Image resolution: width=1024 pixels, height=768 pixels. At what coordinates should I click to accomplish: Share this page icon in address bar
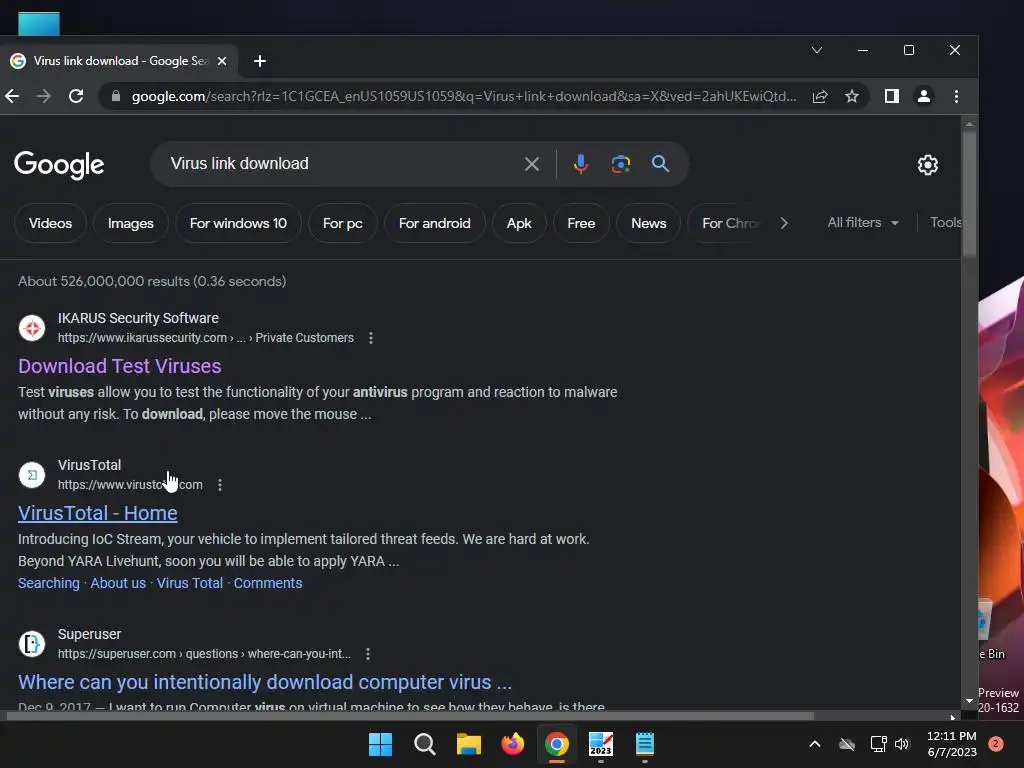(x=820, y=97)
